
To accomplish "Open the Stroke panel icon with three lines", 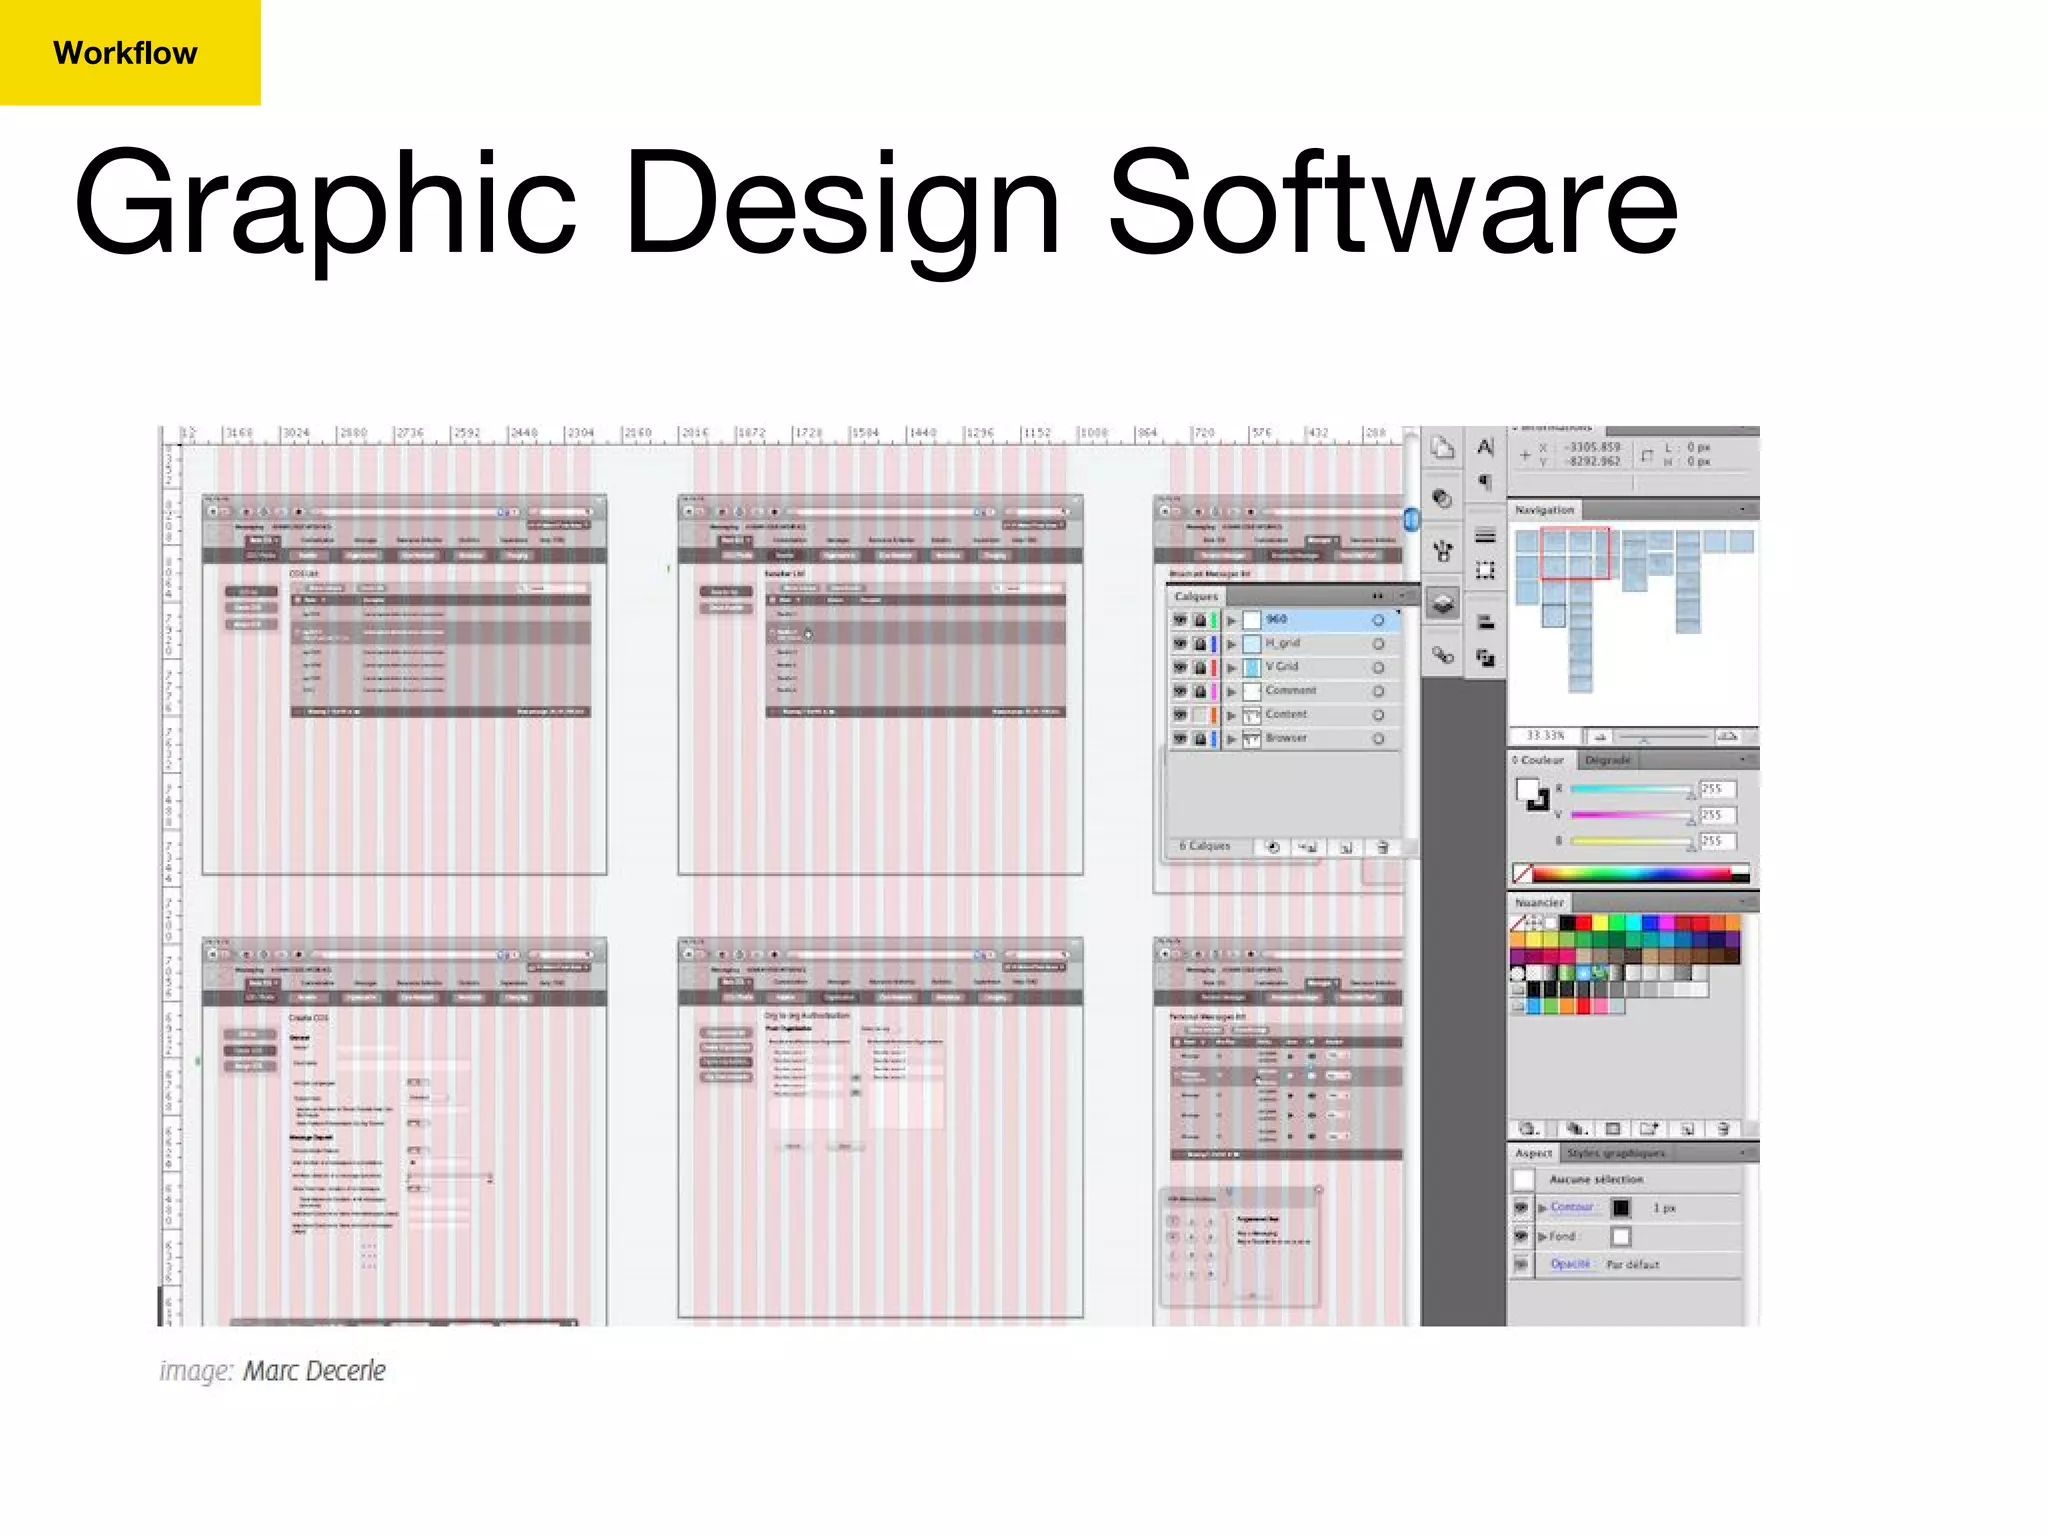I will [1485, 535].
